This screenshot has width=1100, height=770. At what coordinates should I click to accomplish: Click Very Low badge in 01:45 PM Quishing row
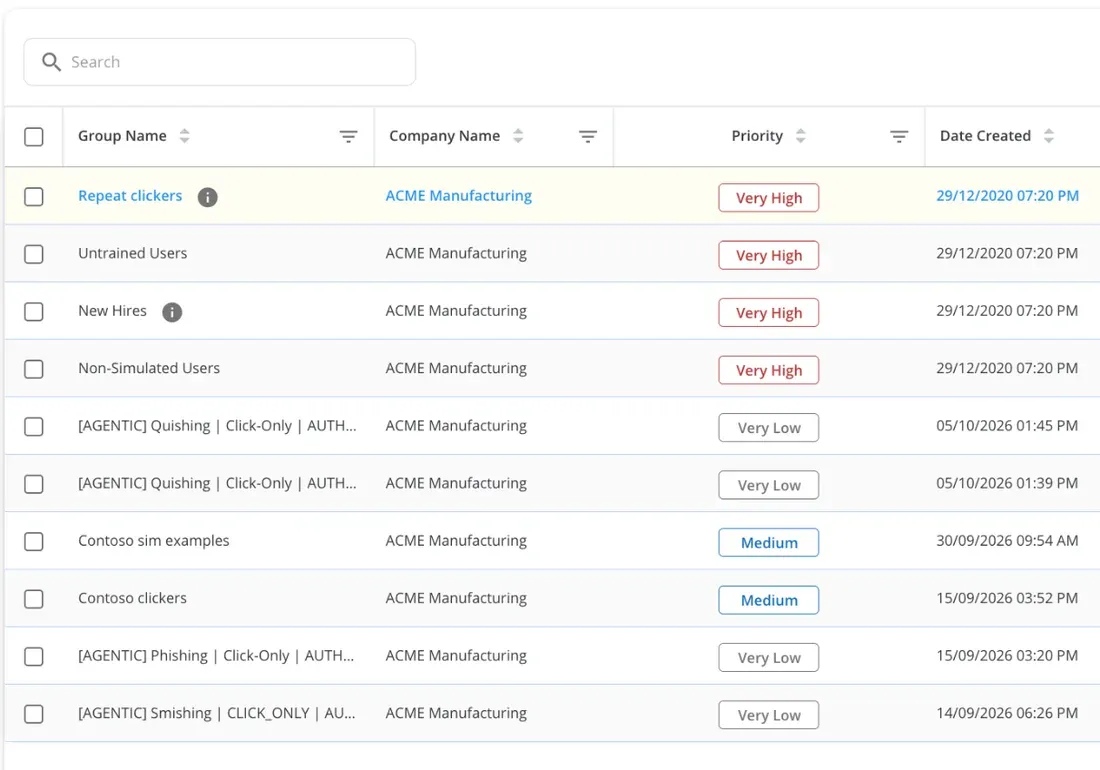(x=768, y=428)
